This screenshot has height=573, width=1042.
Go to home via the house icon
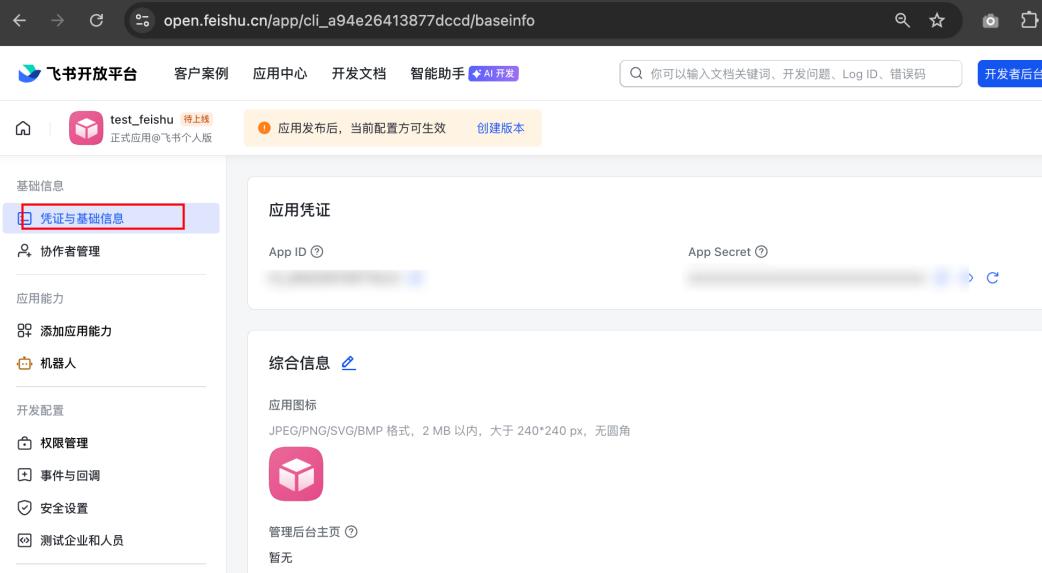click(x=23, y=128)
